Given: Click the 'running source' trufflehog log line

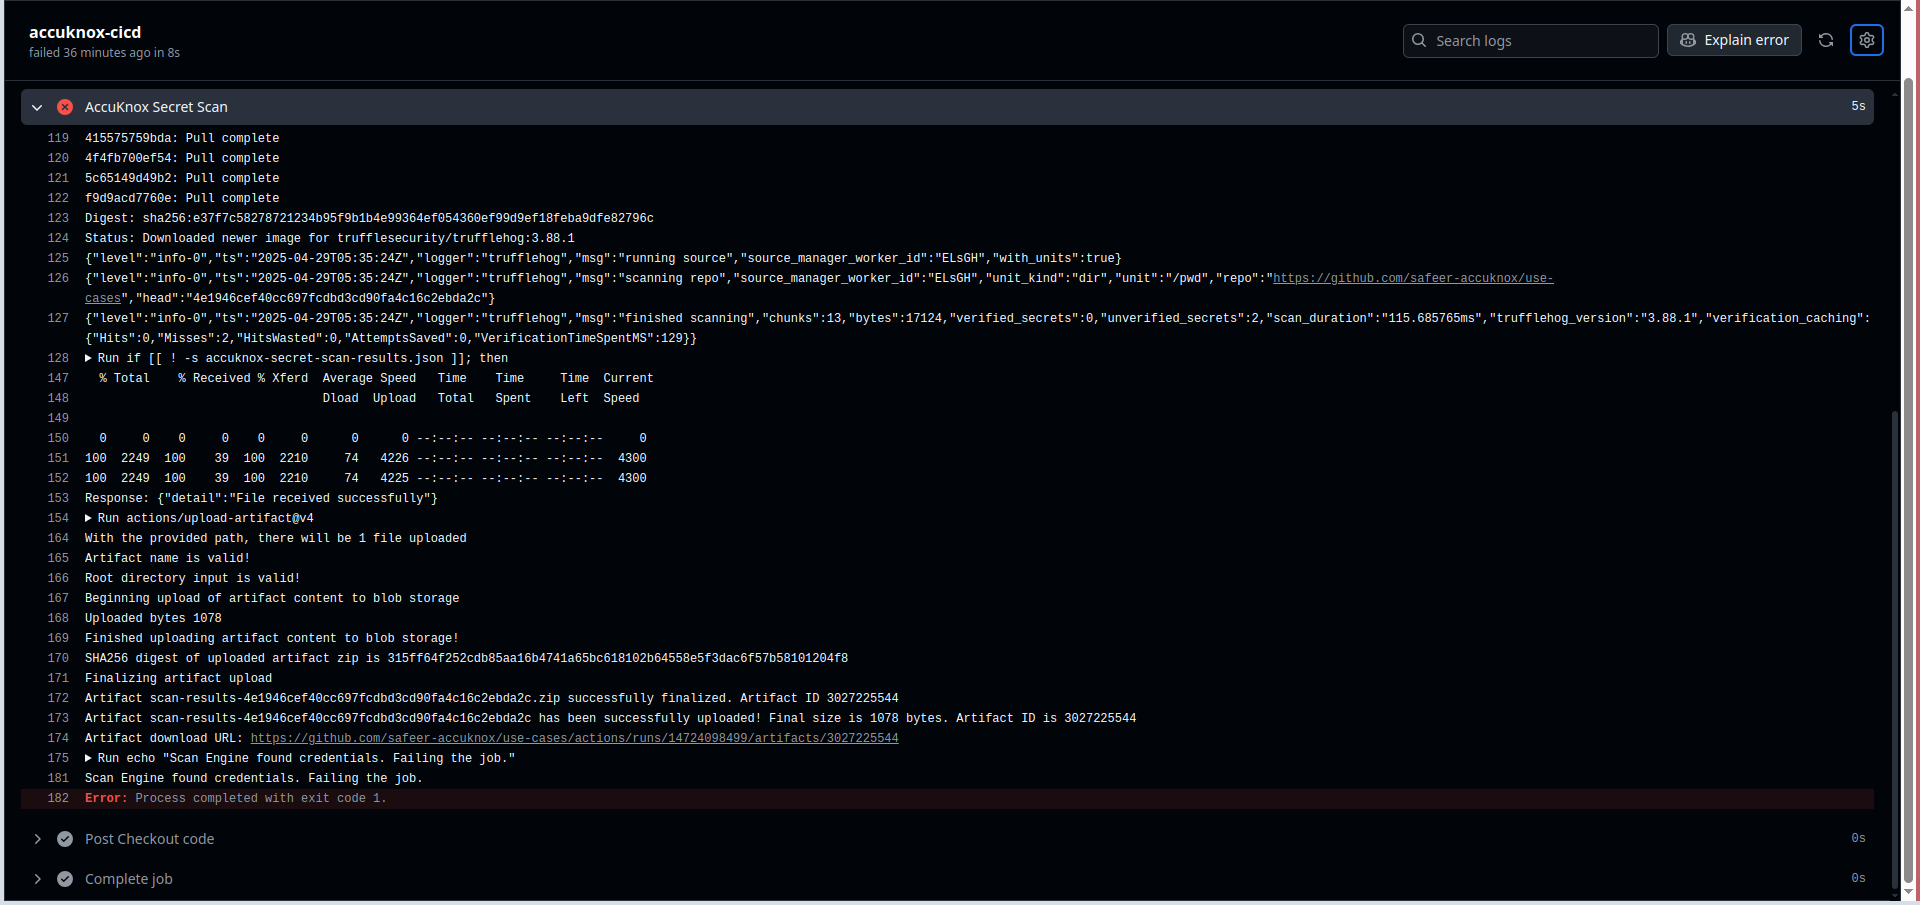Looking at the screenshot, I should click(603, 258).
